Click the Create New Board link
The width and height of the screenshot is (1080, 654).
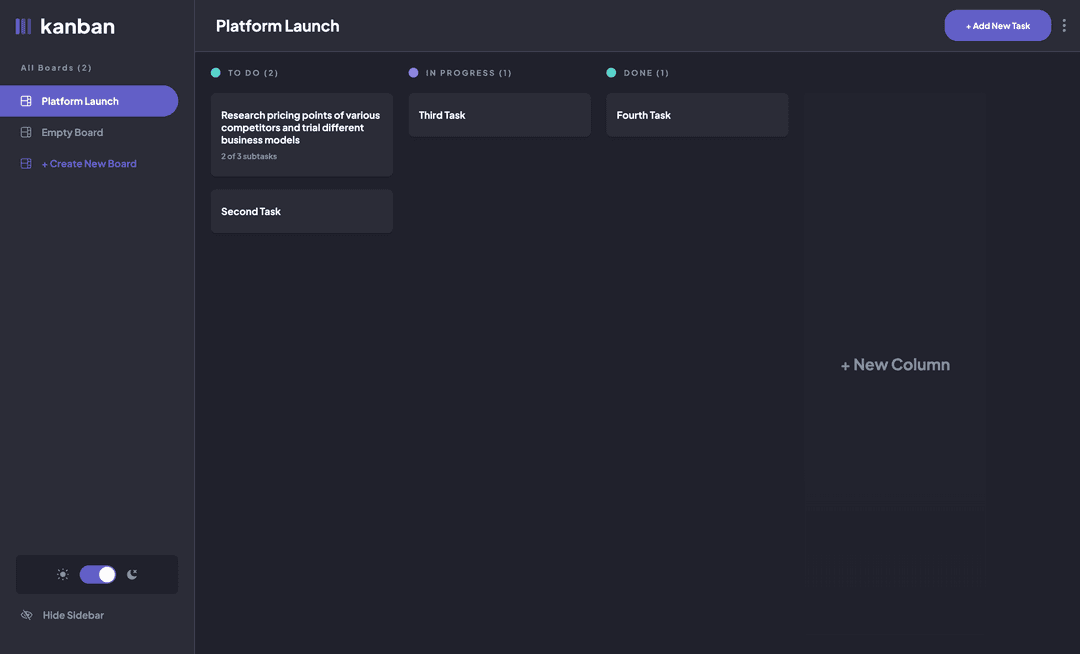pyautogui.click(x=89, y=164)
